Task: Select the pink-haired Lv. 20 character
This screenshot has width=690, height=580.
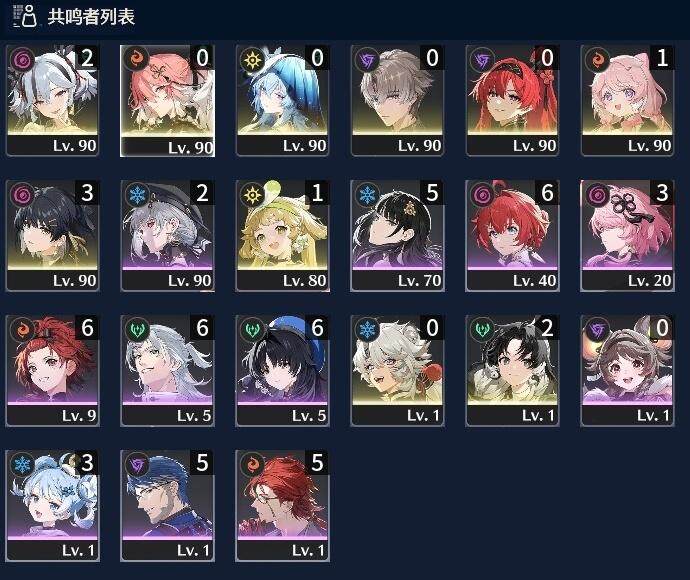Action: (x=627, y=235)
